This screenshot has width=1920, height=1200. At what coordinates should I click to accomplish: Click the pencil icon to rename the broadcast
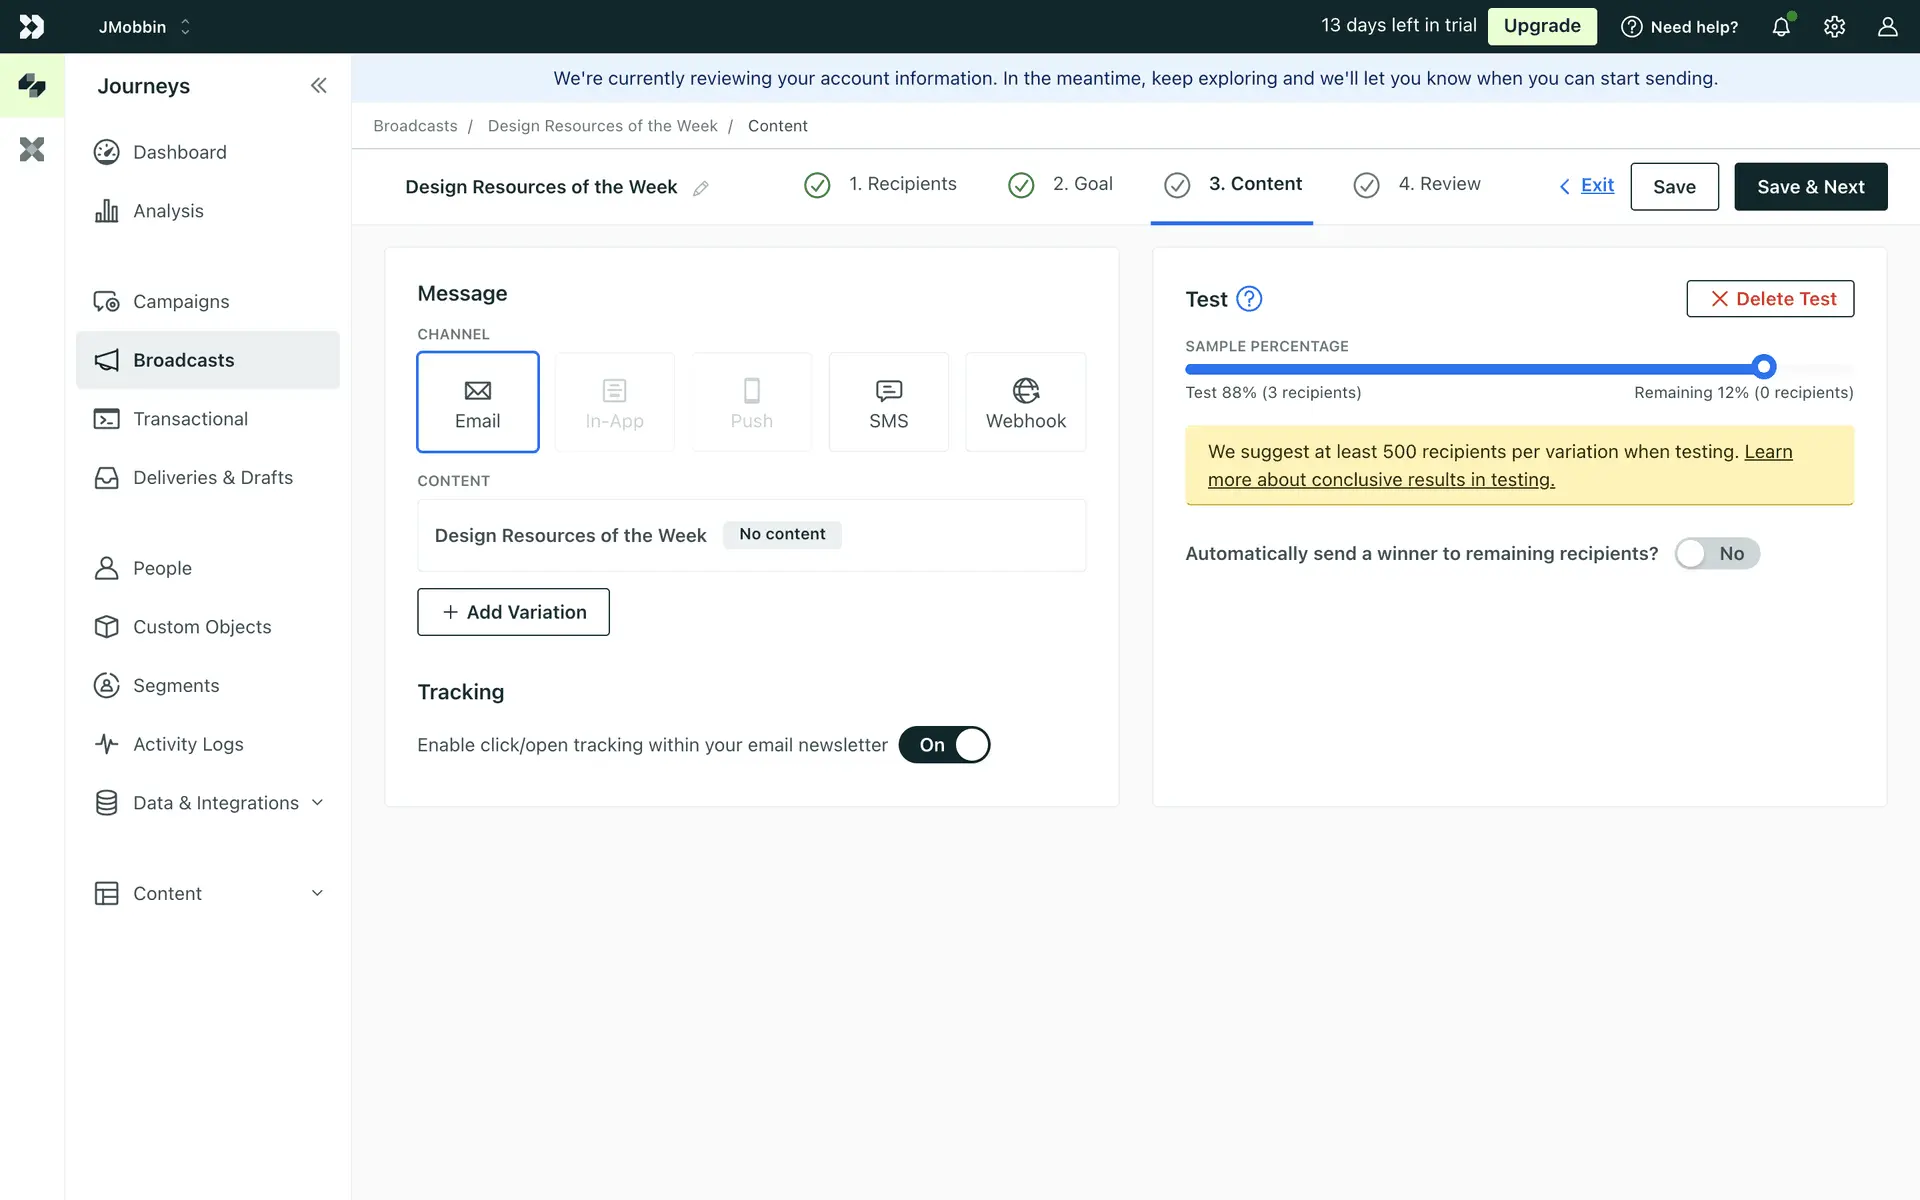701,188
